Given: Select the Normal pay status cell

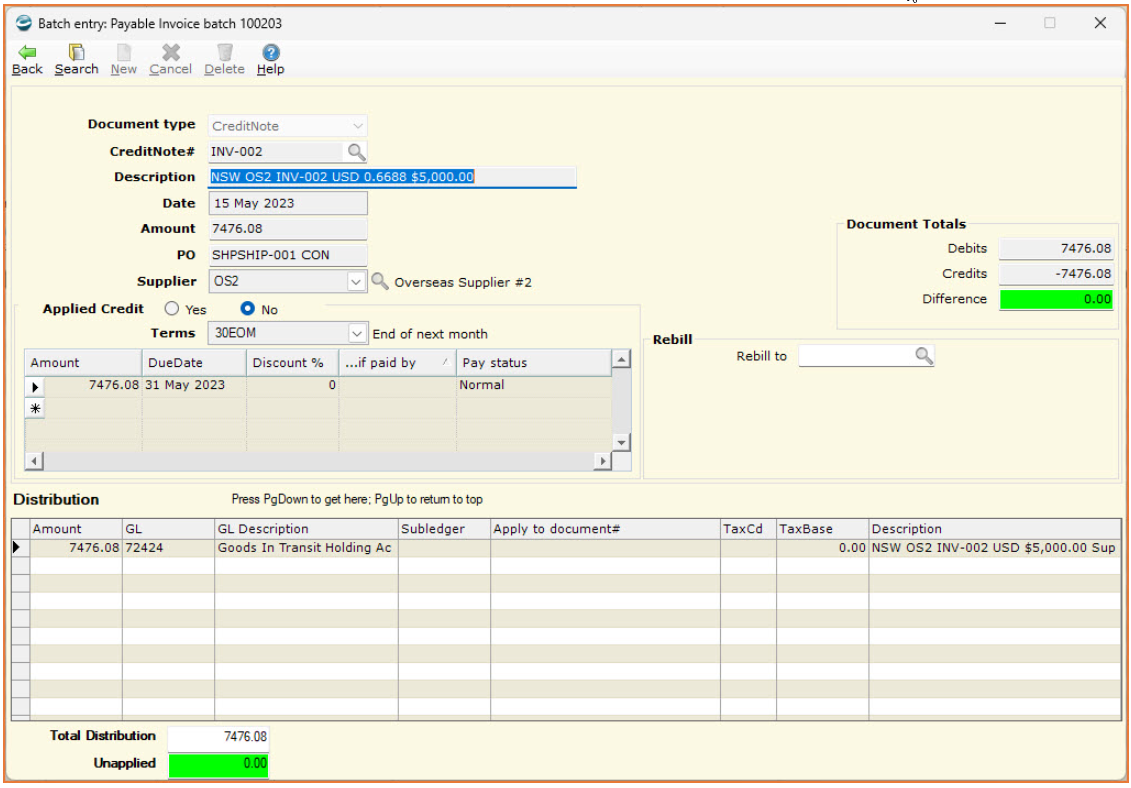Looking at the screenshot, I should 534,385.
